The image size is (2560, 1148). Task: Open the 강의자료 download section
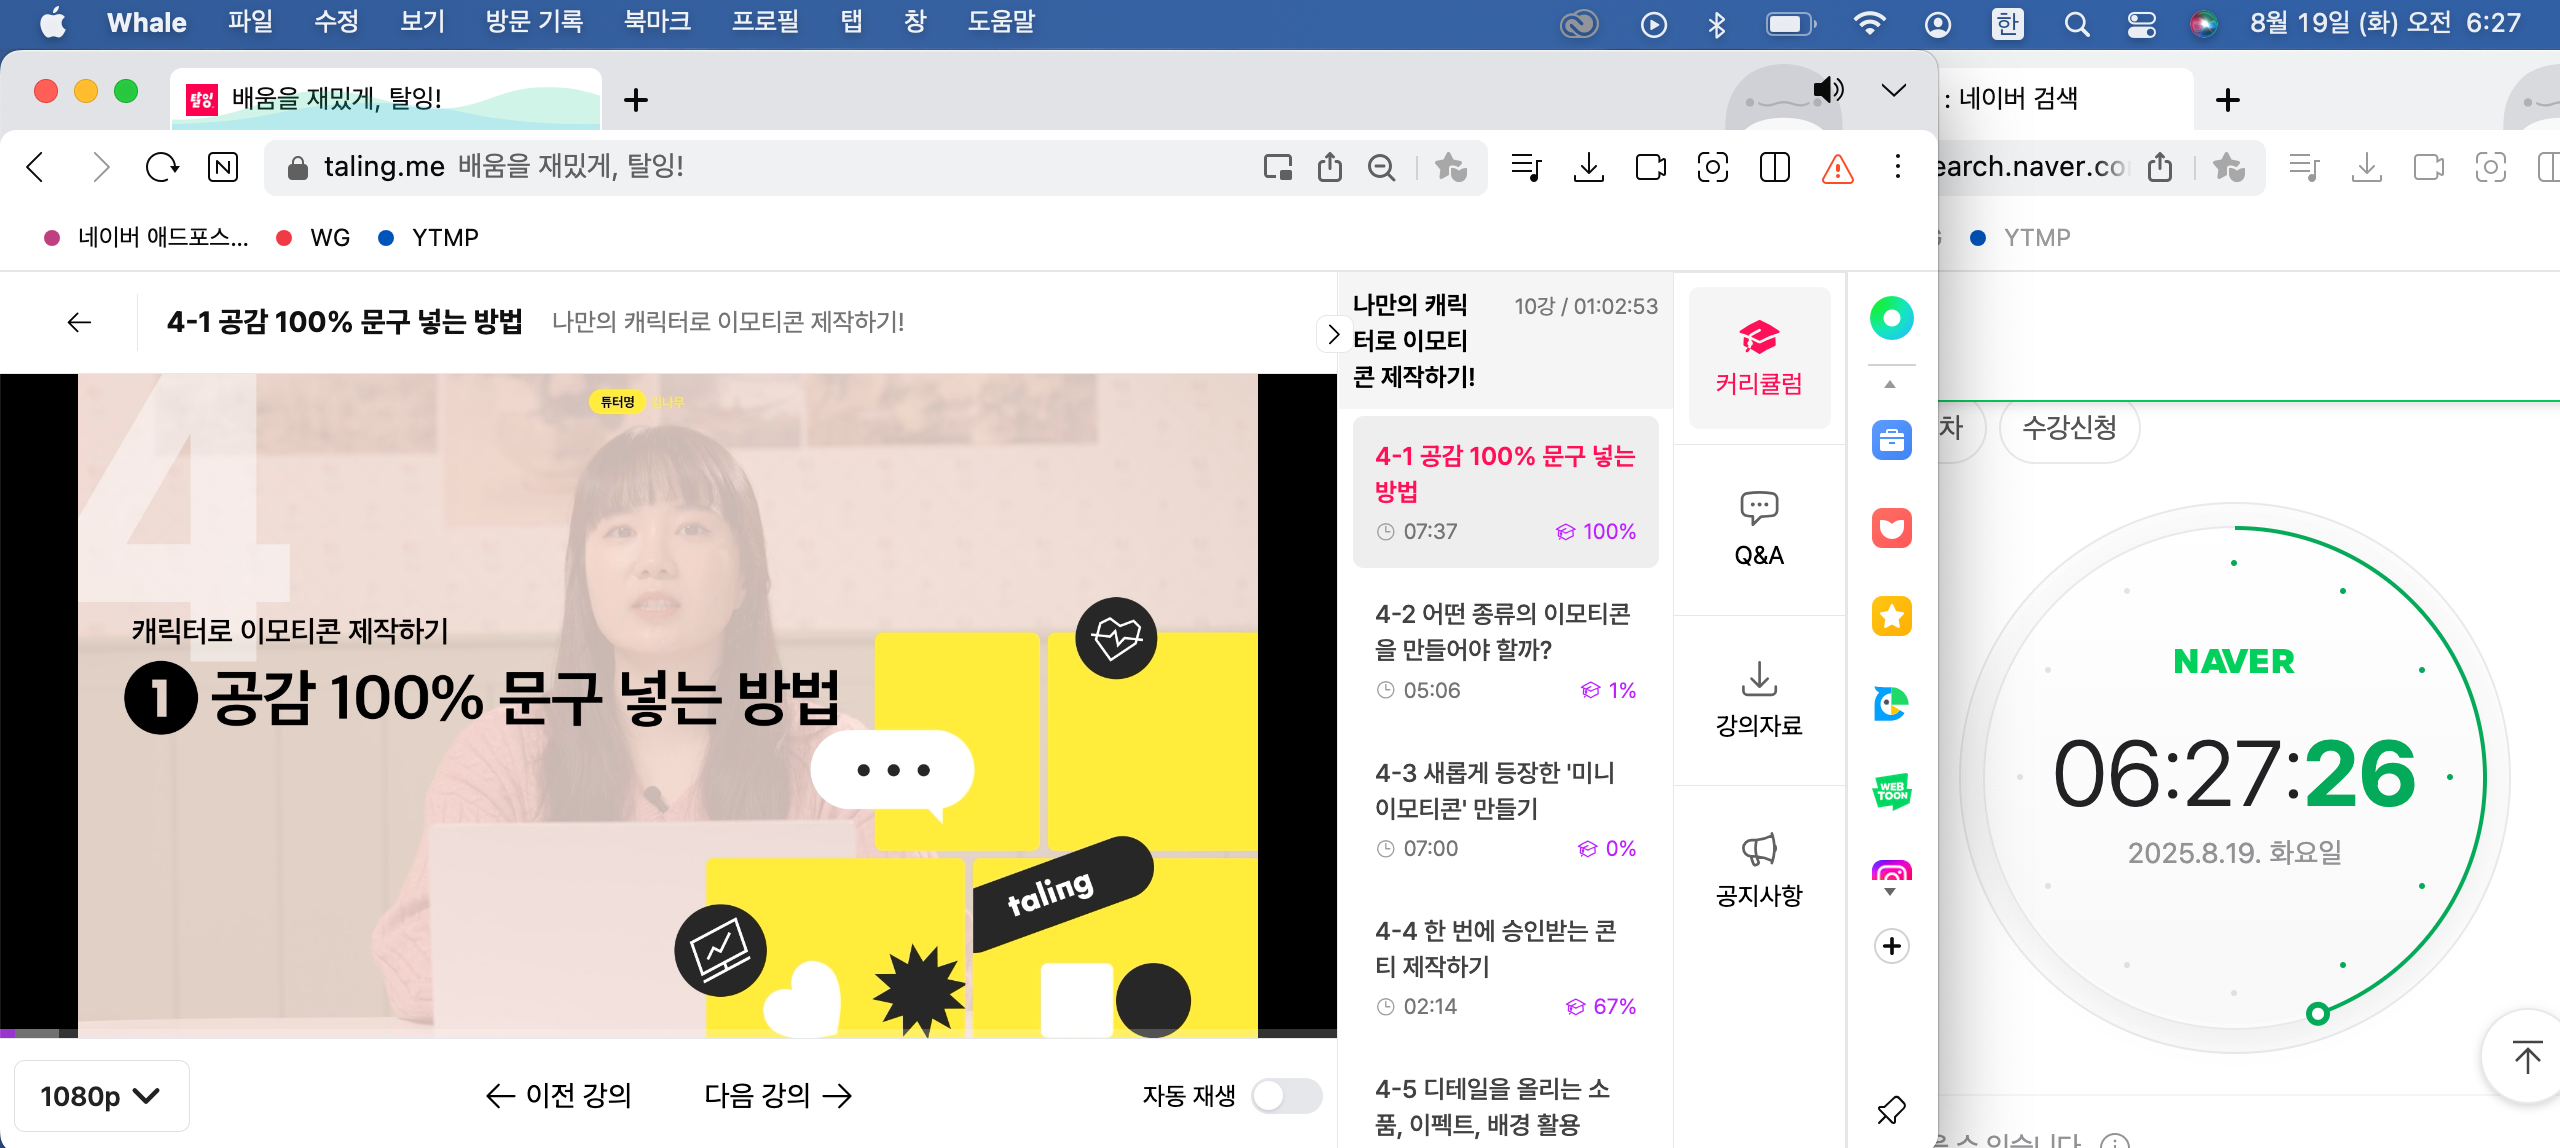[x=1758, y=698]
